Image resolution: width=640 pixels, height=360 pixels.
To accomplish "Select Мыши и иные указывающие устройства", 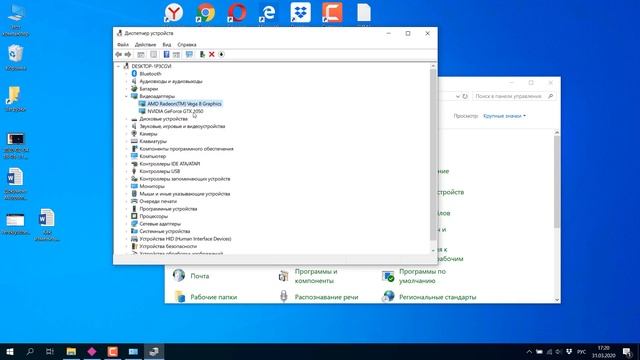I will click(x=184, y=194).
